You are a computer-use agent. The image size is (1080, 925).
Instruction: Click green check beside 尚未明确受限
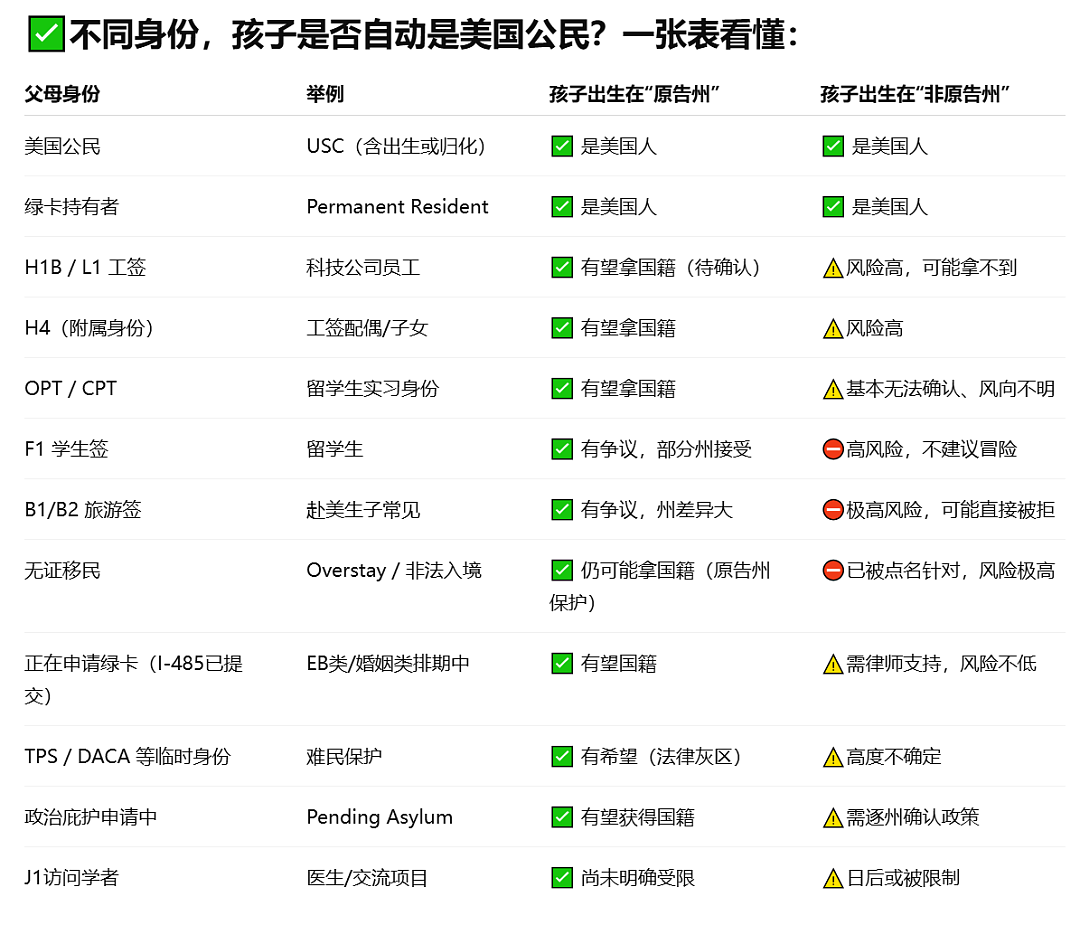pos(562,877)
